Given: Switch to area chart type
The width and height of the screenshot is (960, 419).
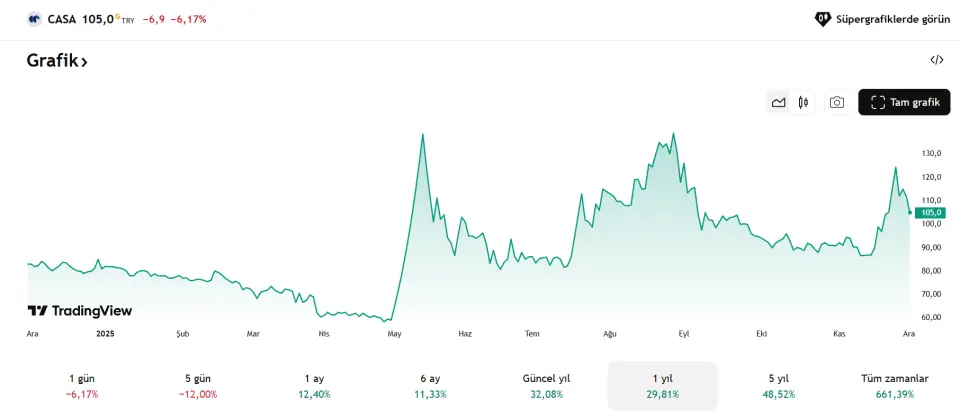Looking at the screenshot, I should [x=778, y=102].
